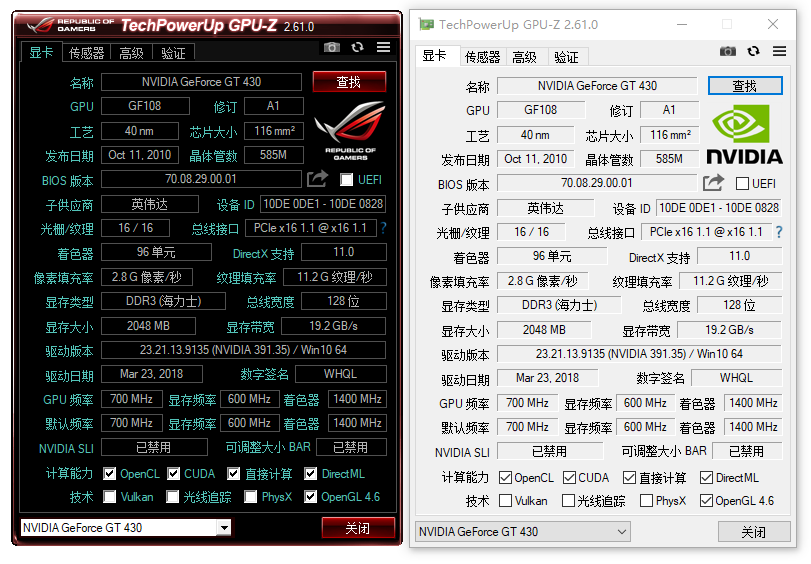
Task: Toggle 直接计算 checkbox in standard window
Action: (629, 478)
